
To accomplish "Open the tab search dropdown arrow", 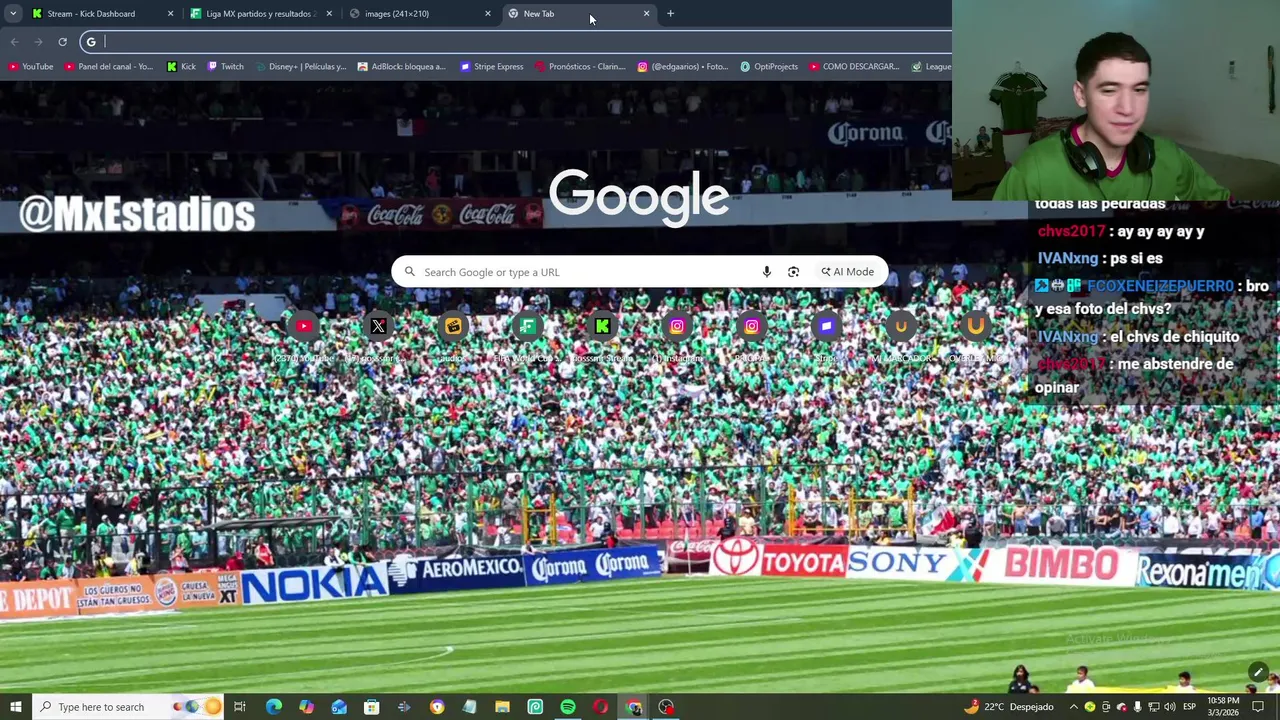I will [x=13, y=14].
